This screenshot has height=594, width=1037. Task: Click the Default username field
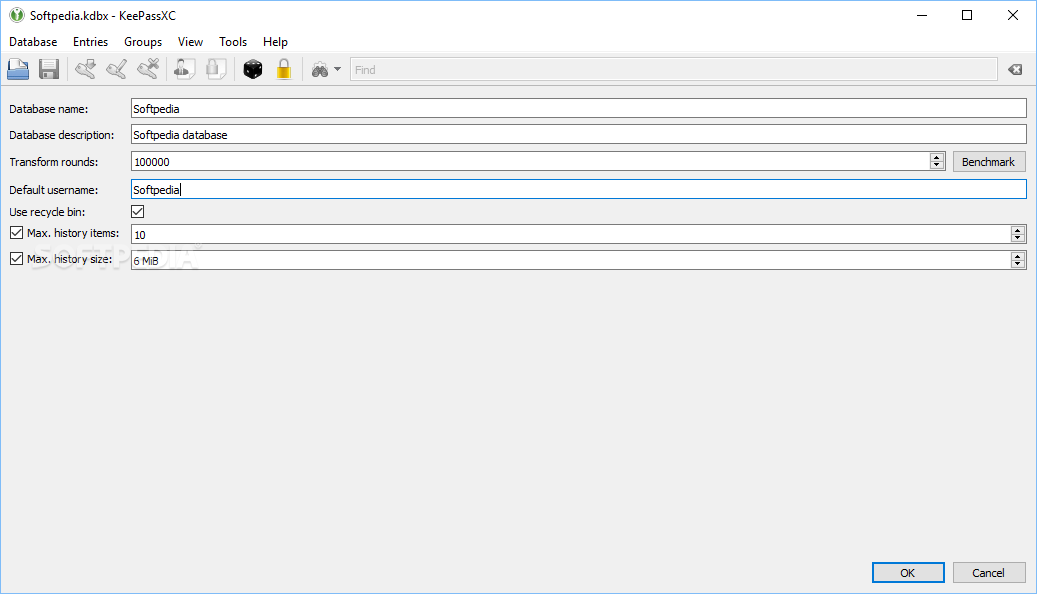[x=579, y=189]
